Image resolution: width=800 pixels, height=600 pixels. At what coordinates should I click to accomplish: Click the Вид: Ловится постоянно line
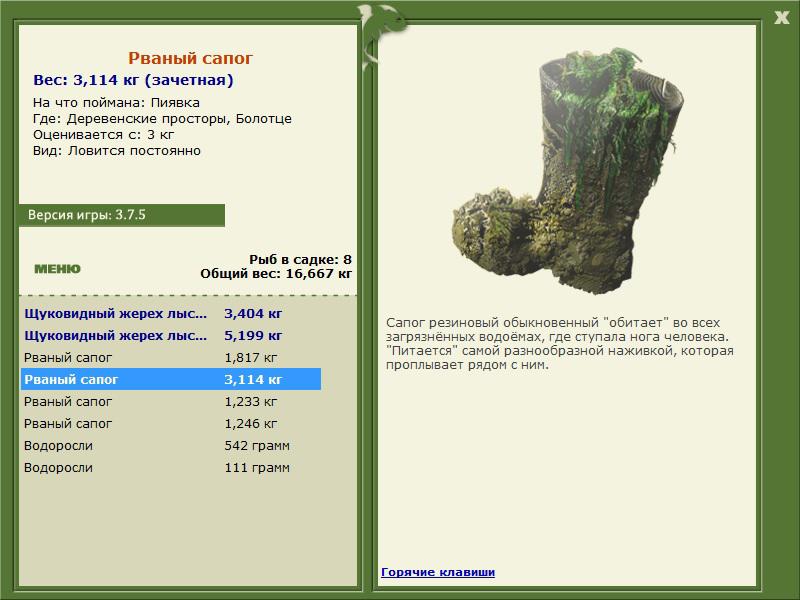tap(117, 151)
